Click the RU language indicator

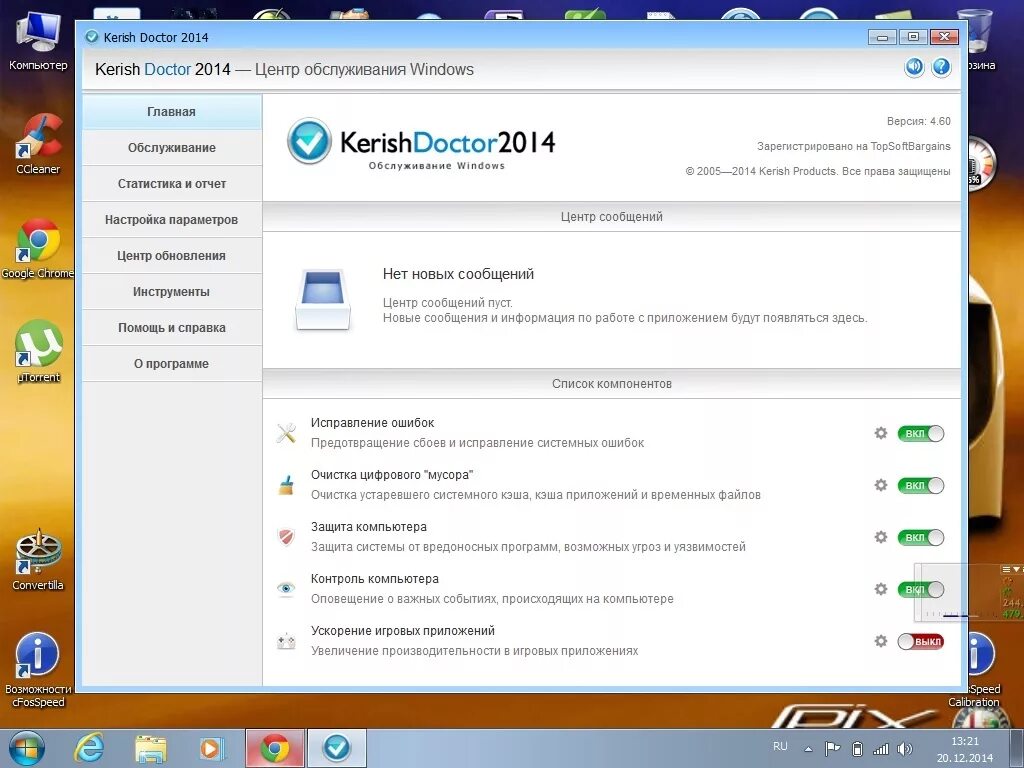click(x=780, y=746)
